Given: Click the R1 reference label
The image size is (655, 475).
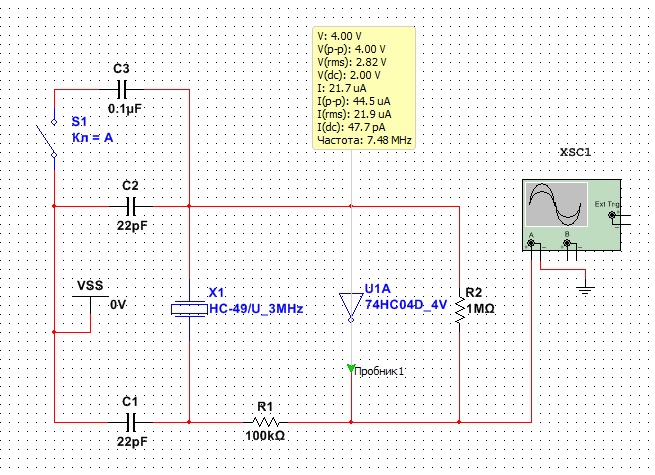Looking at the screenshot, I should (x=265, y=406).
